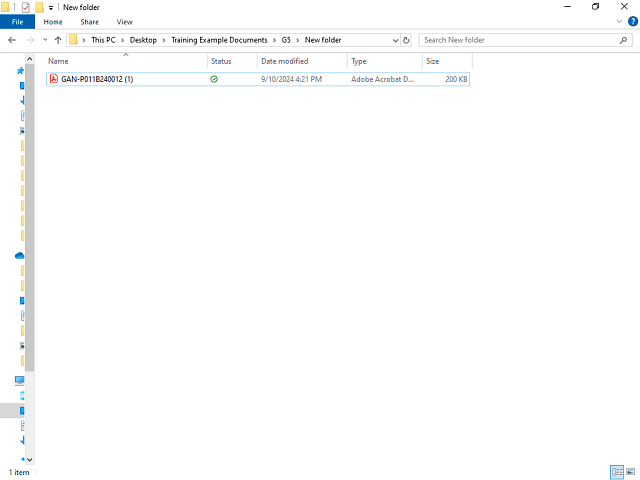Viewport: 640px width, 480px height.
Task: Click the Properties icon in the quick access toolbar
Action: point(26,7)
